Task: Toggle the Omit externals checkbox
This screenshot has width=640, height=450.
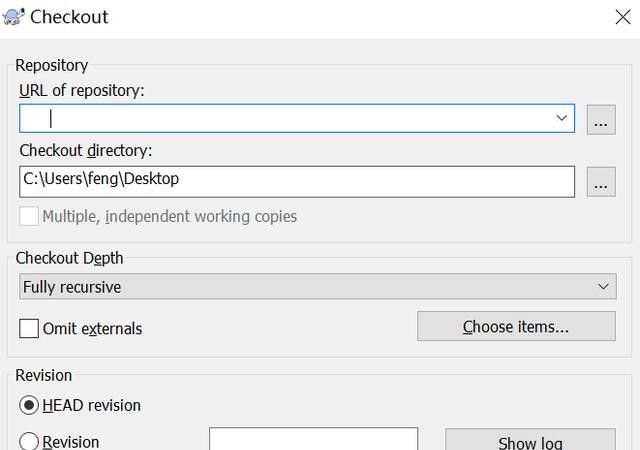Action: coord(29,328)
